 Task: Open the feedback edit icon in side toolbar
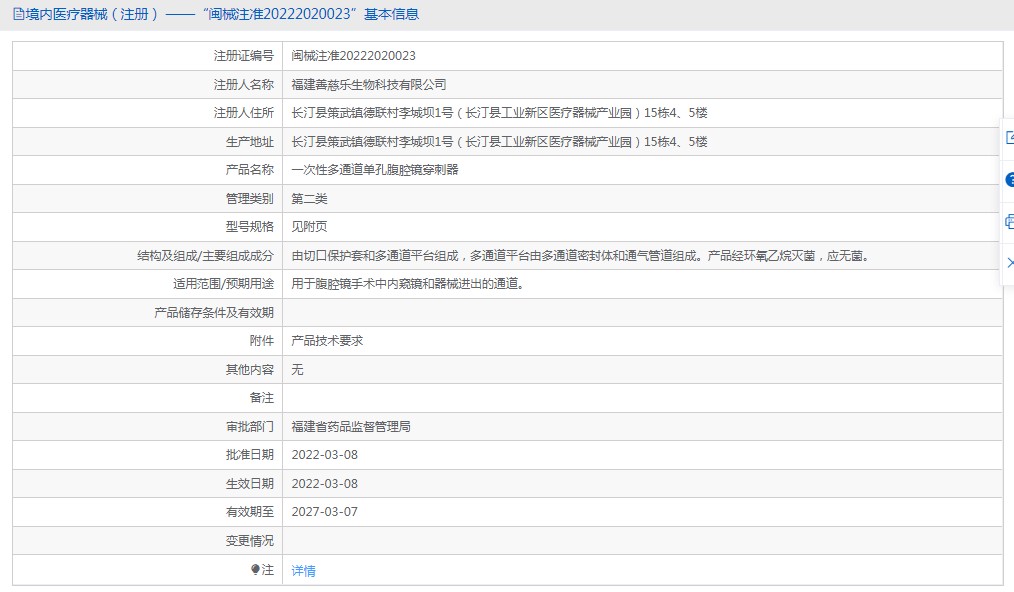tap(1010, 137)
